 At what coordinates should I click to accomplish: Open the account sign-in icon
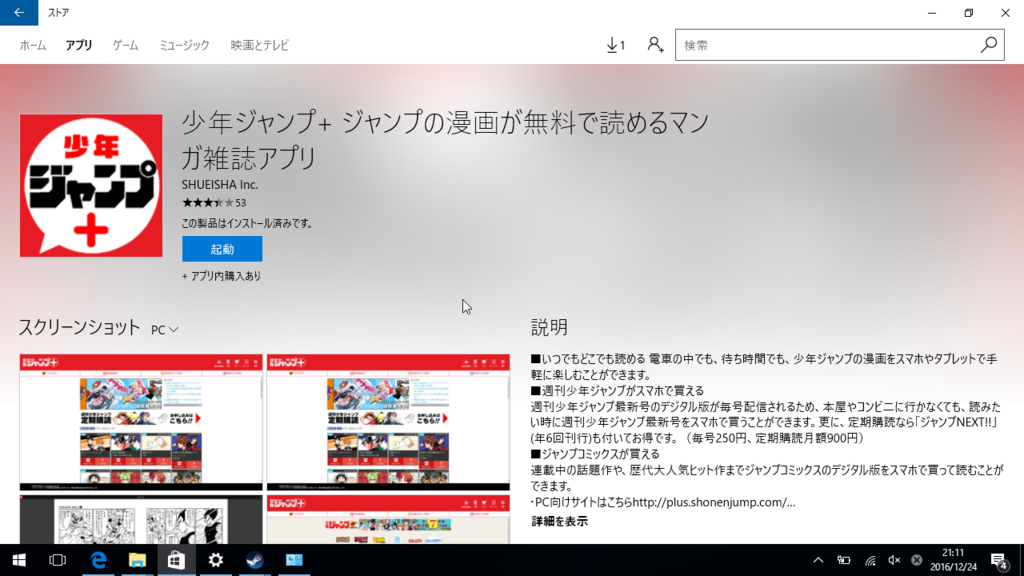[655, 45]
